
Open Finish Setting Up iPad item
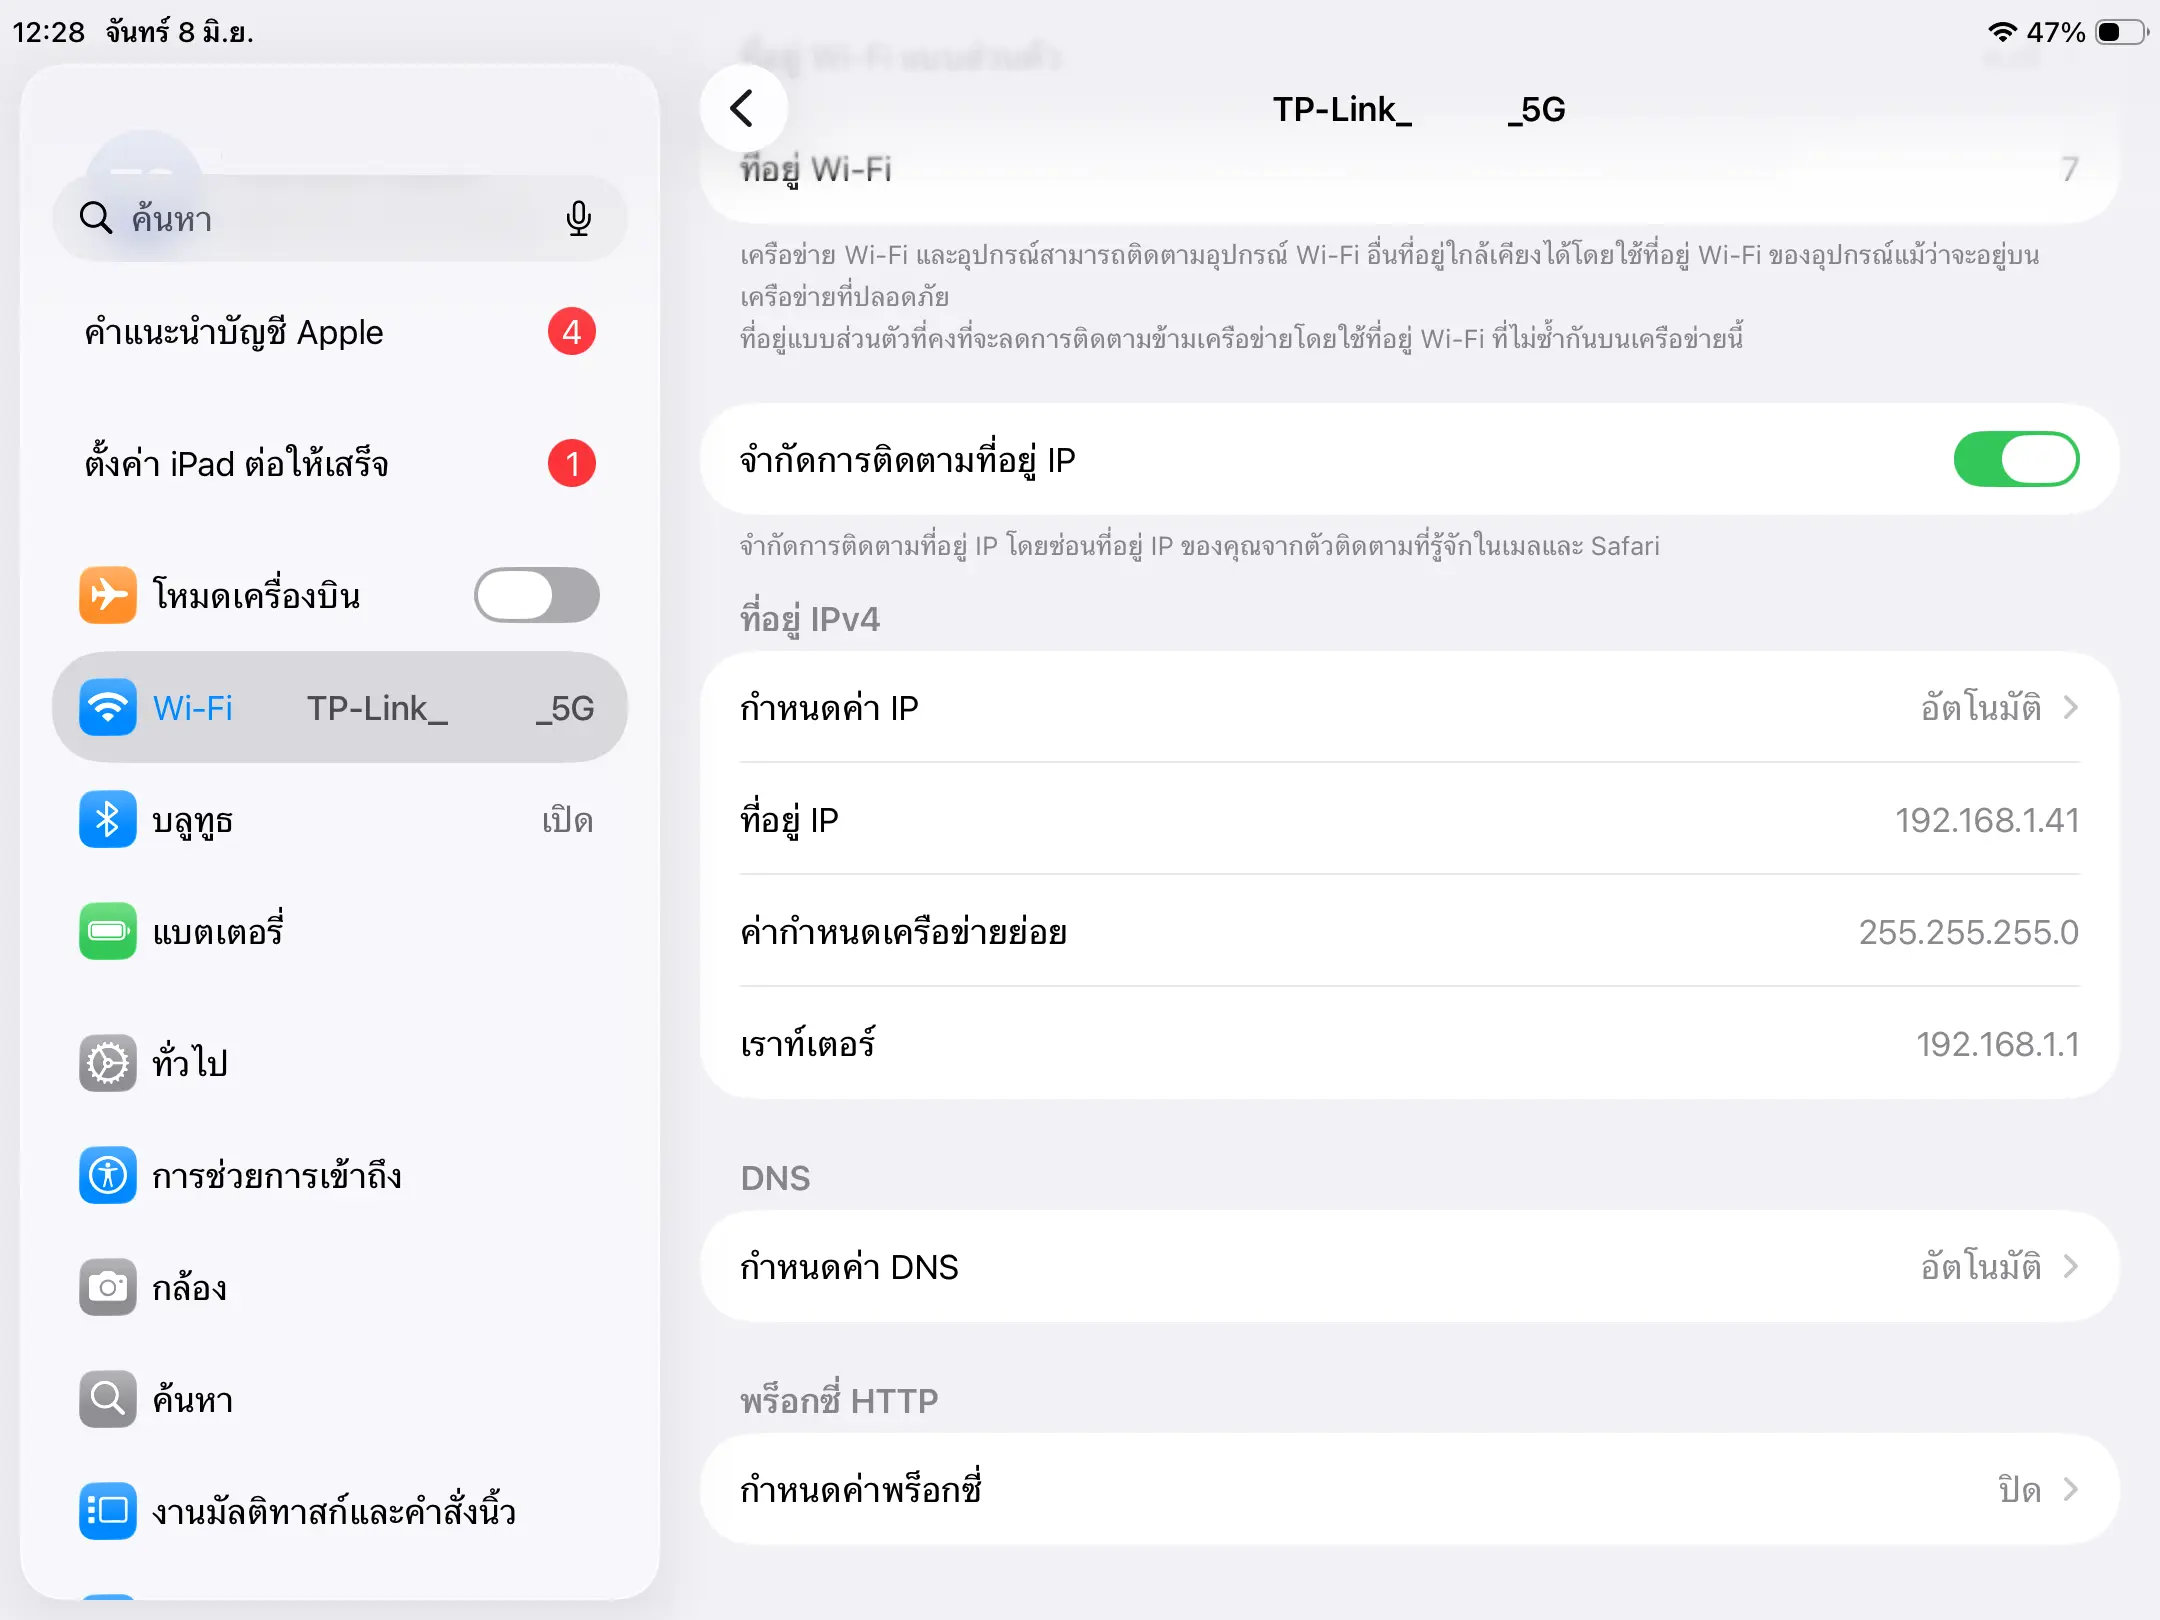[x=340, y=463]
